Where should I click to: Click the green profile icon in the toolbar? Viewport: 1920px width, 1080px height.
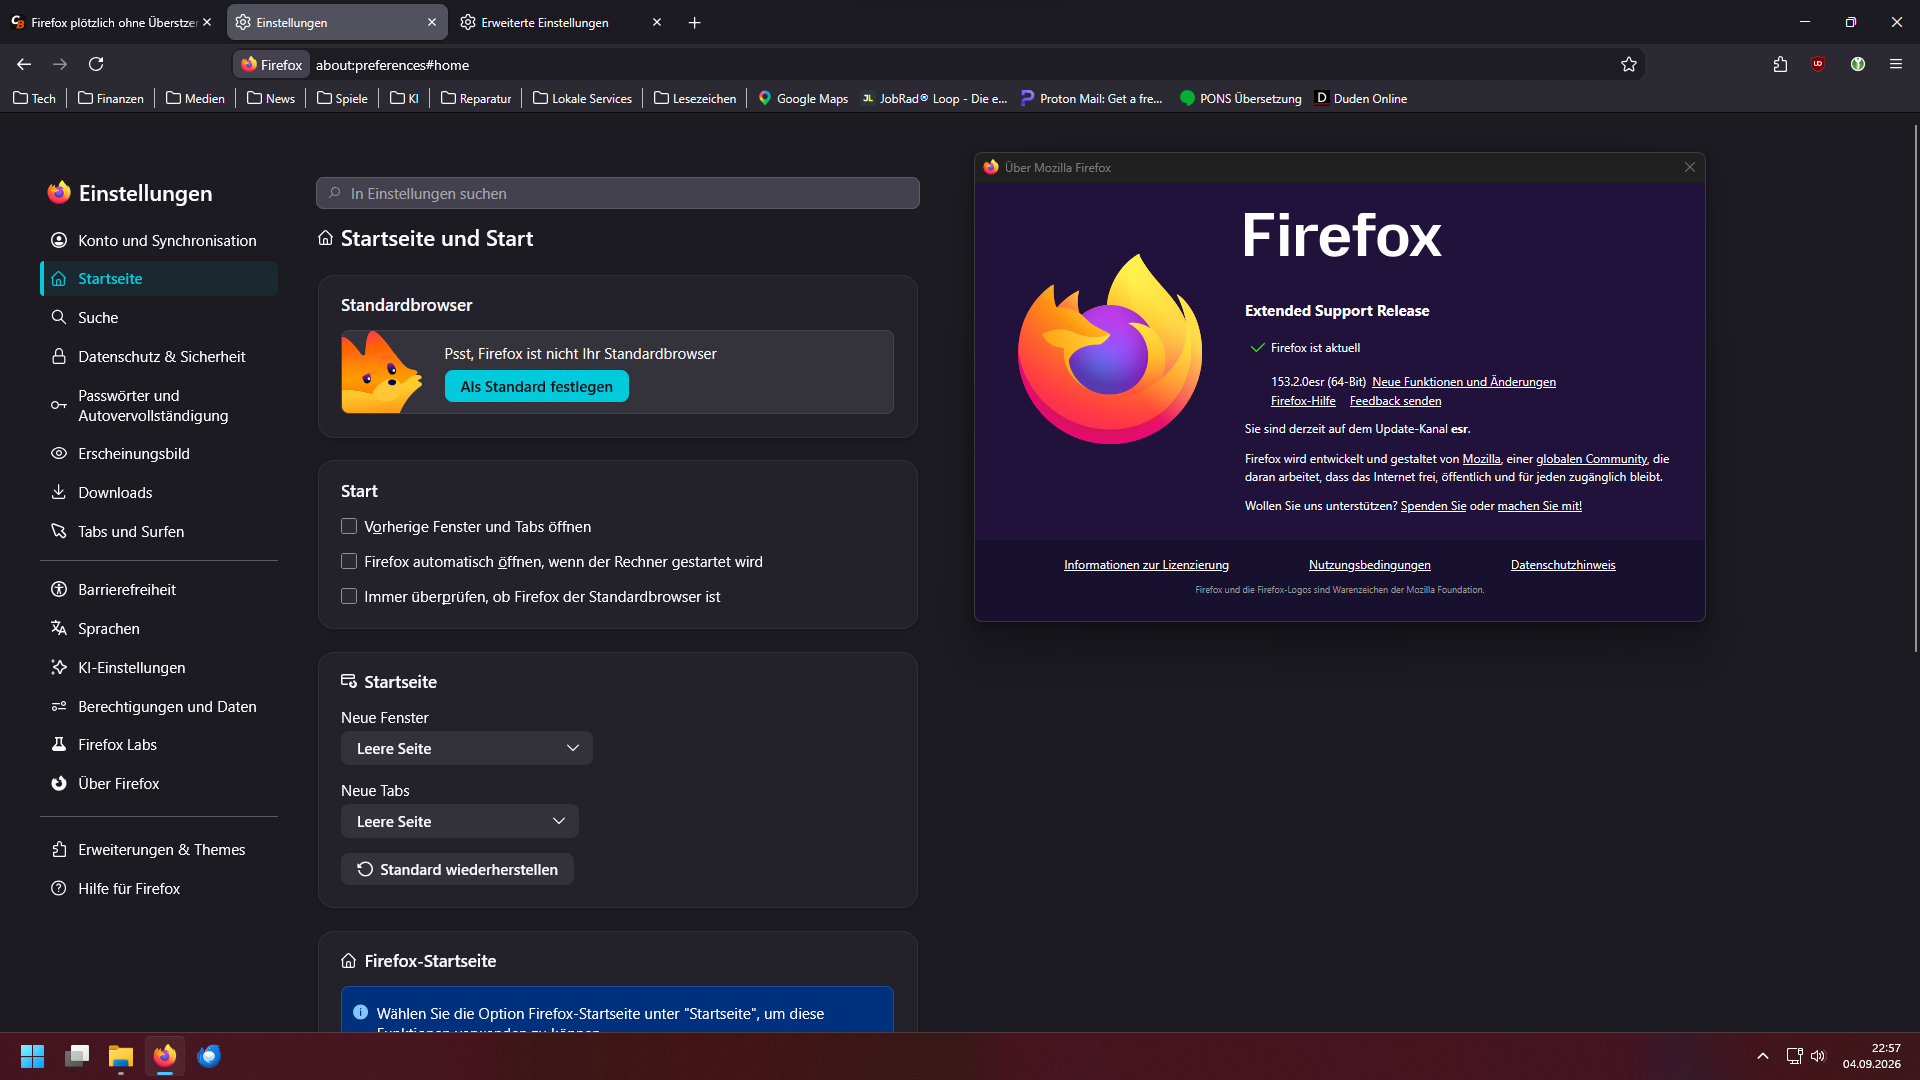click(x=1858, y=65)
